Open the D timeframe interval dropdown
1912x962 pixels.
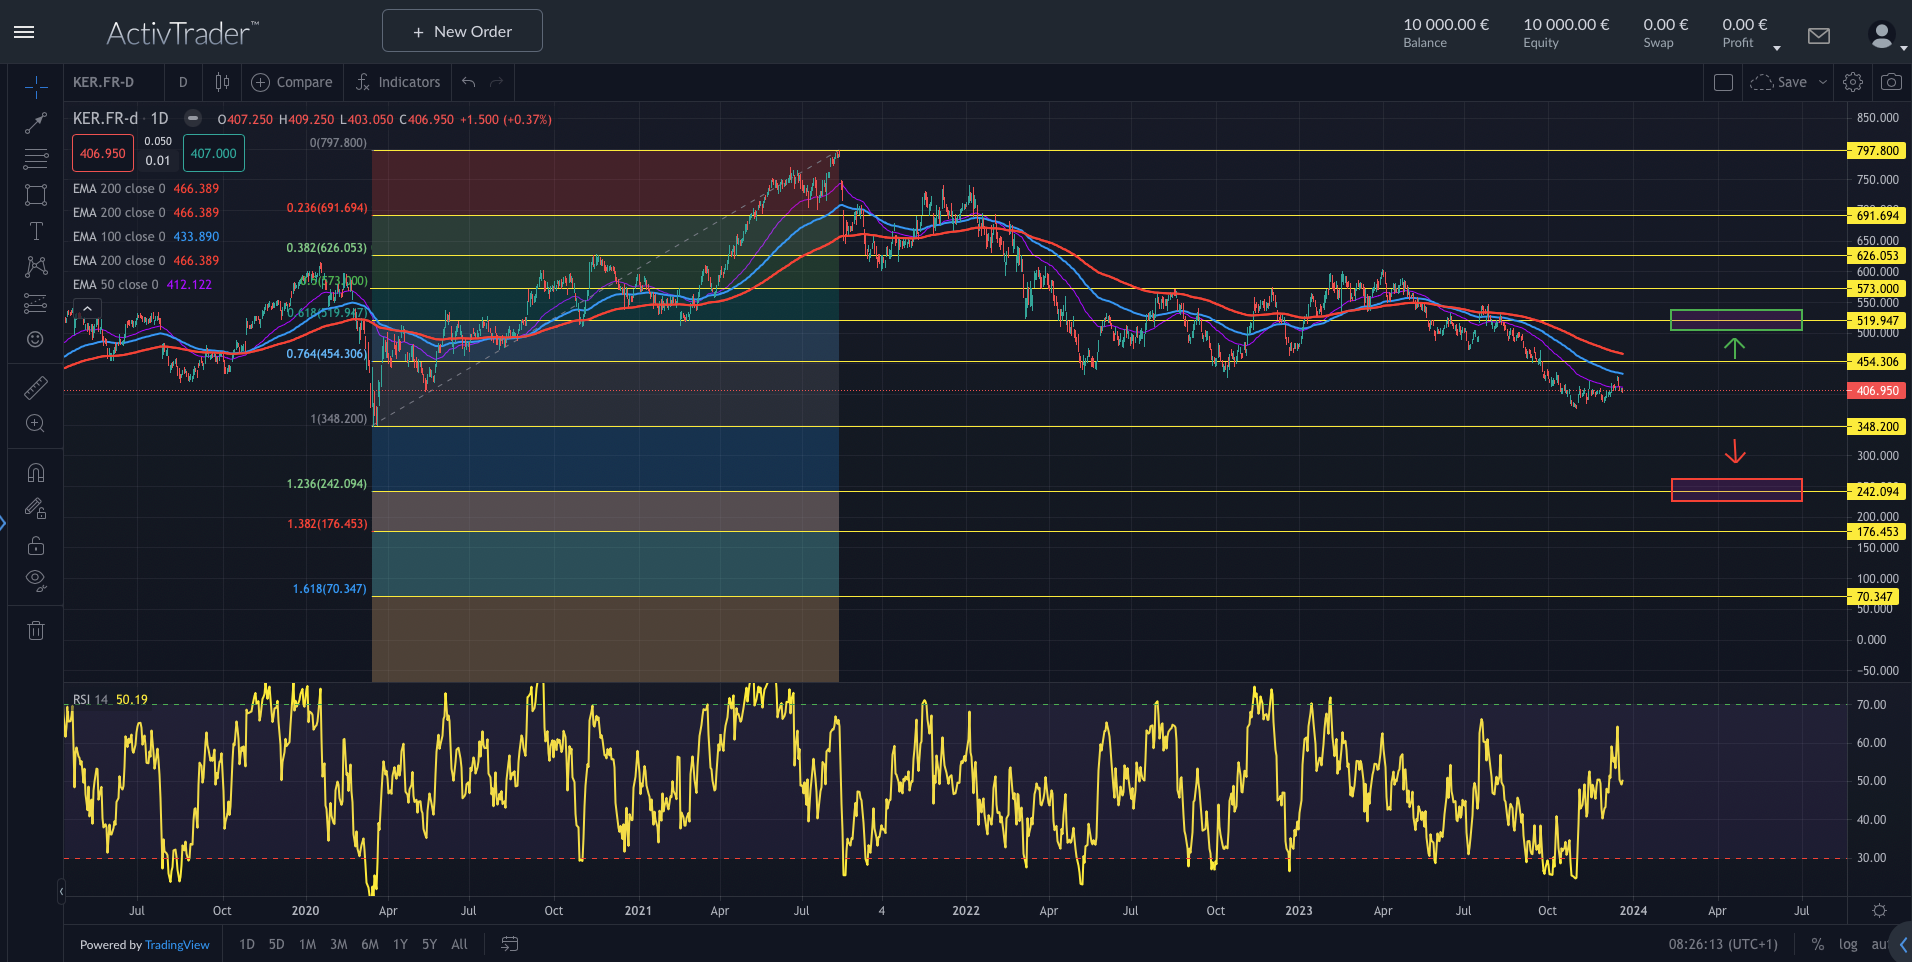(183, 82)
